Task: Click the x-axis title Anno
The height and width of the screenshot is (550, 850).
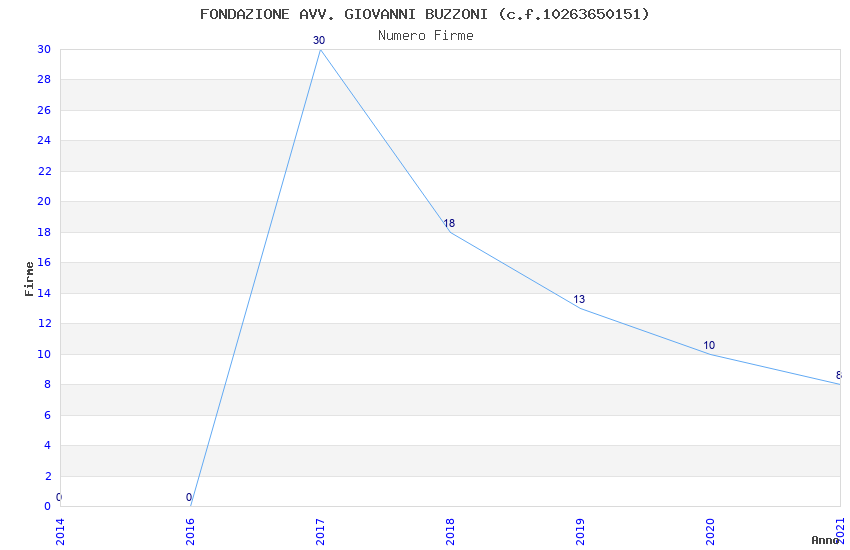Action: [x=825, y=540]
